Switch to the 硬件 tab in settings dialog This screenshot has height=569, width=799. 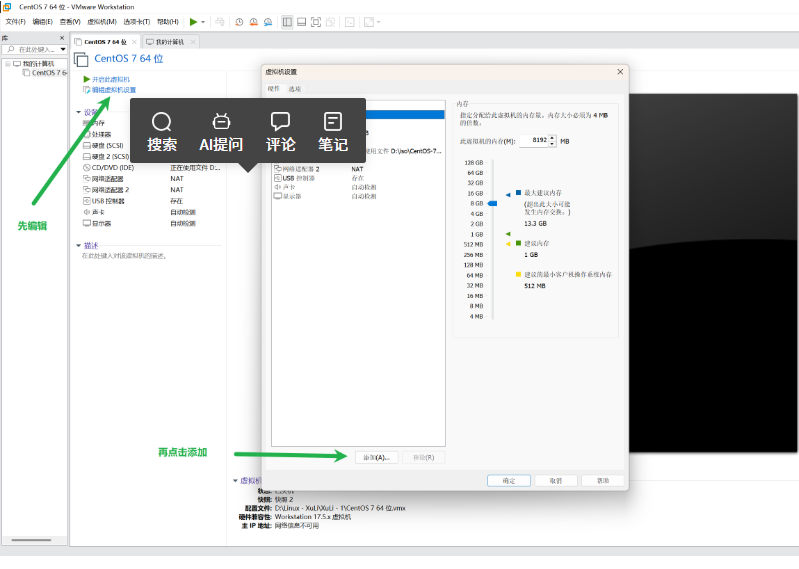274,89
